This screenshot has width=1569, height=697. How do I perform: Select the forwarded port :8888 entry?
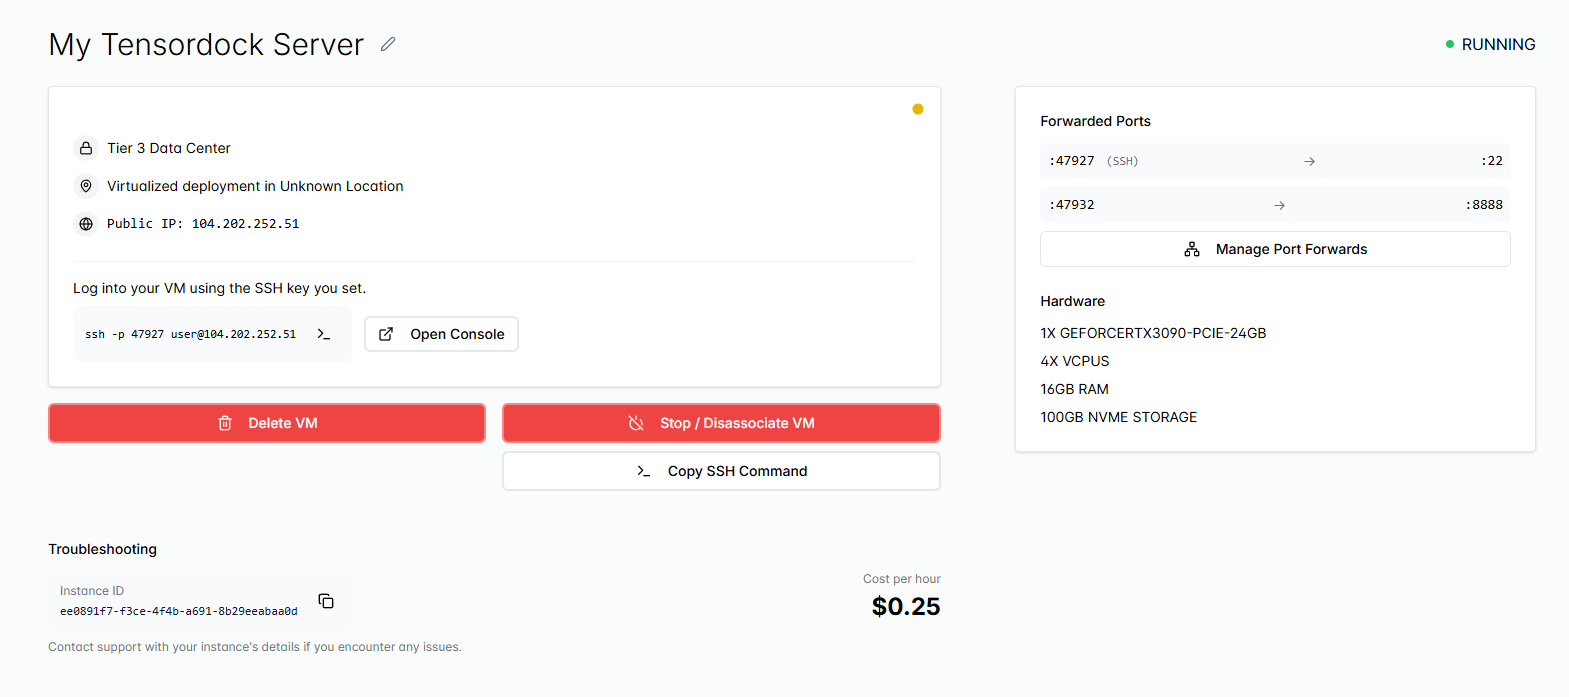1484,205
